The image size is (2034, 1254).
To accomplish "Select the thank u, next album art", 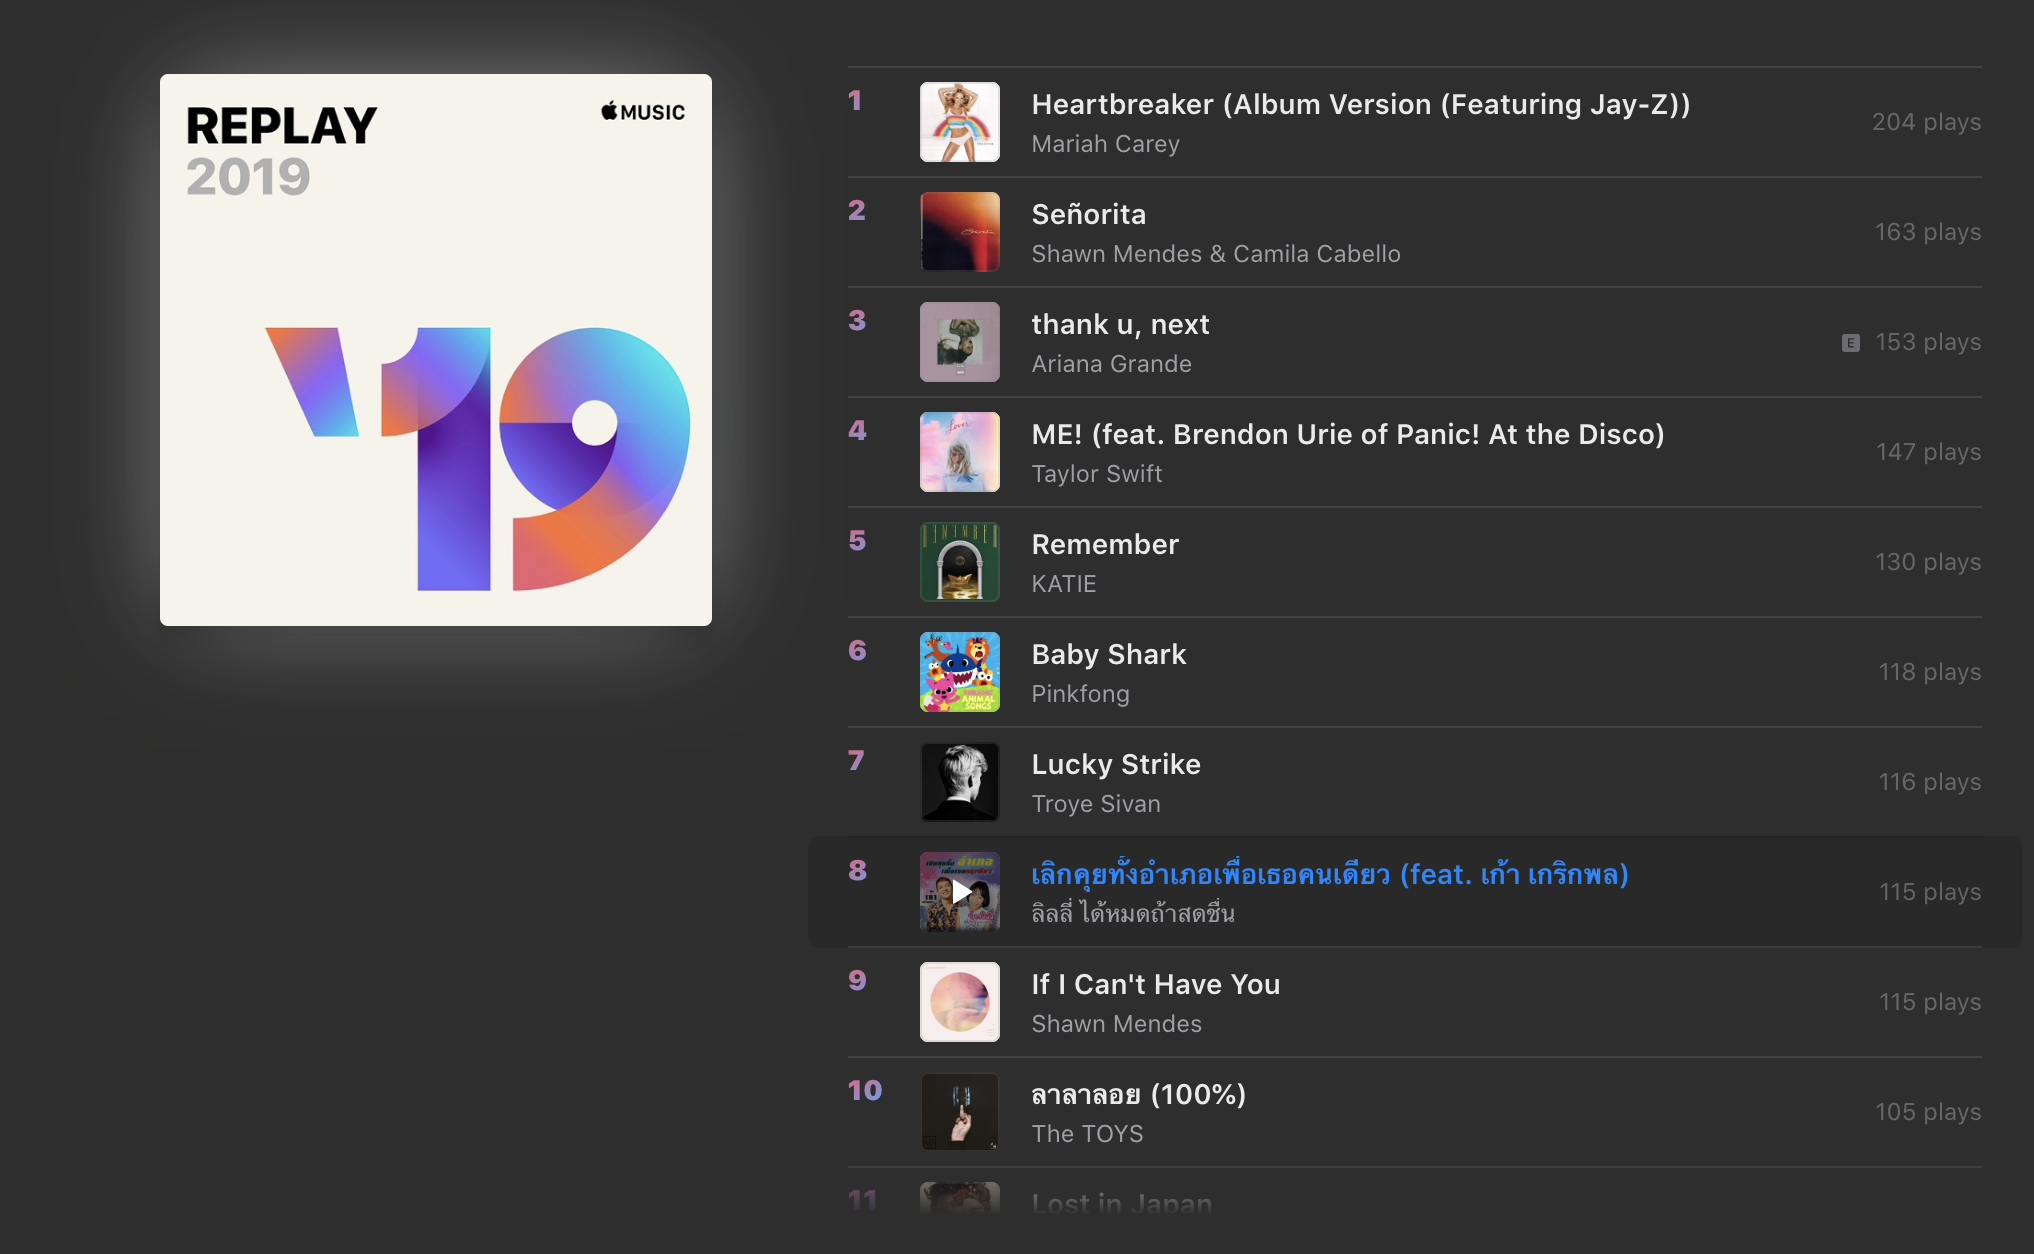I will click(x=959, y=342).
